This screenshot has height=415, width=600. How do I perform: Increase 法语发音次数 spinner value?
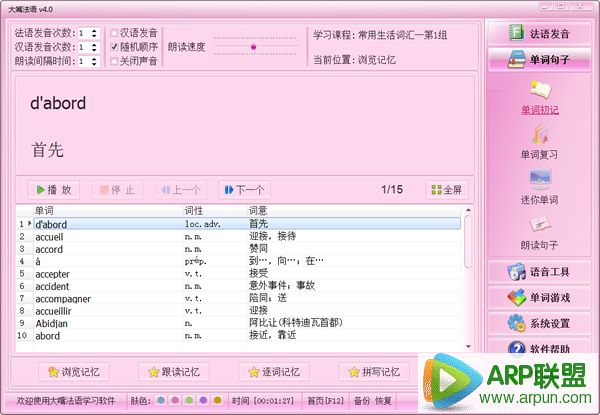[95, 30]
